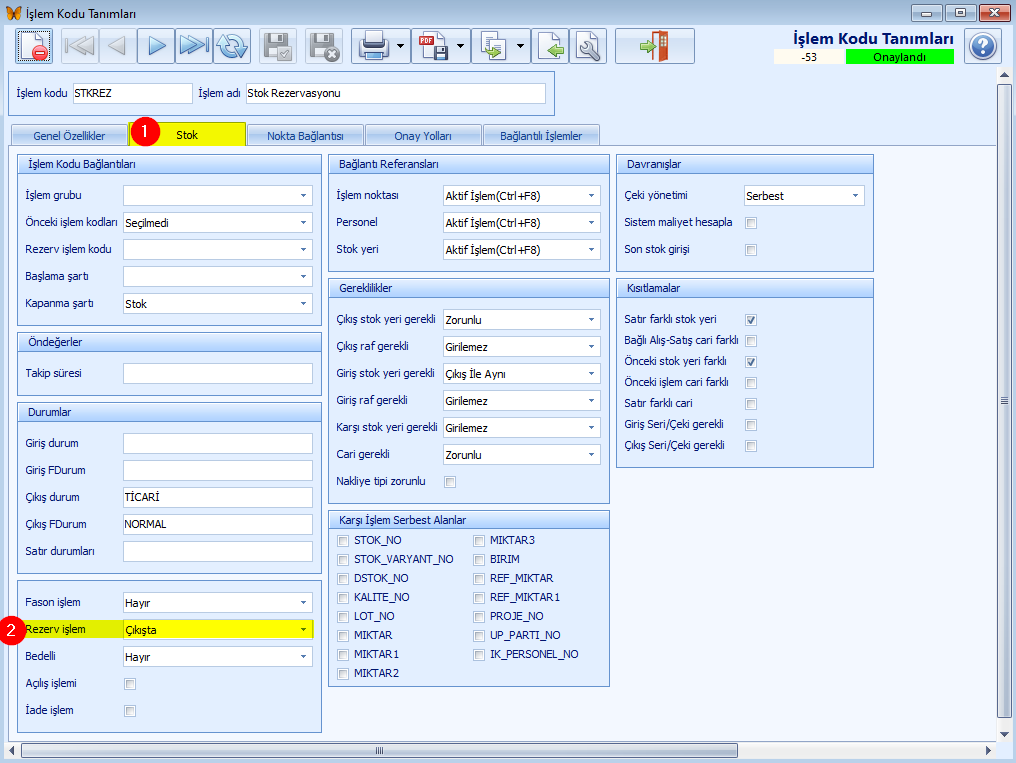The image size is (1016, 763).
Task: Tick the STOK_NO checkbox
Action: click(x=343, y=541)
